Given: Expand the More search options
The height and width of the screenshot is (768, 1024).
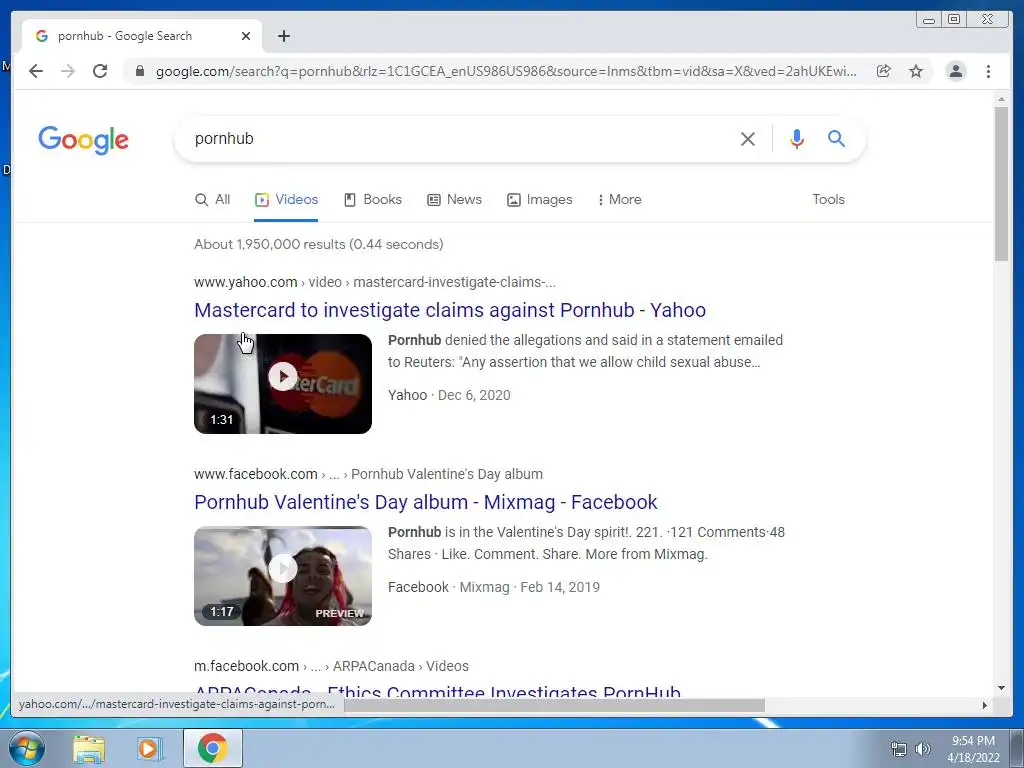Looking at the screenshot, I should [619, 200].
